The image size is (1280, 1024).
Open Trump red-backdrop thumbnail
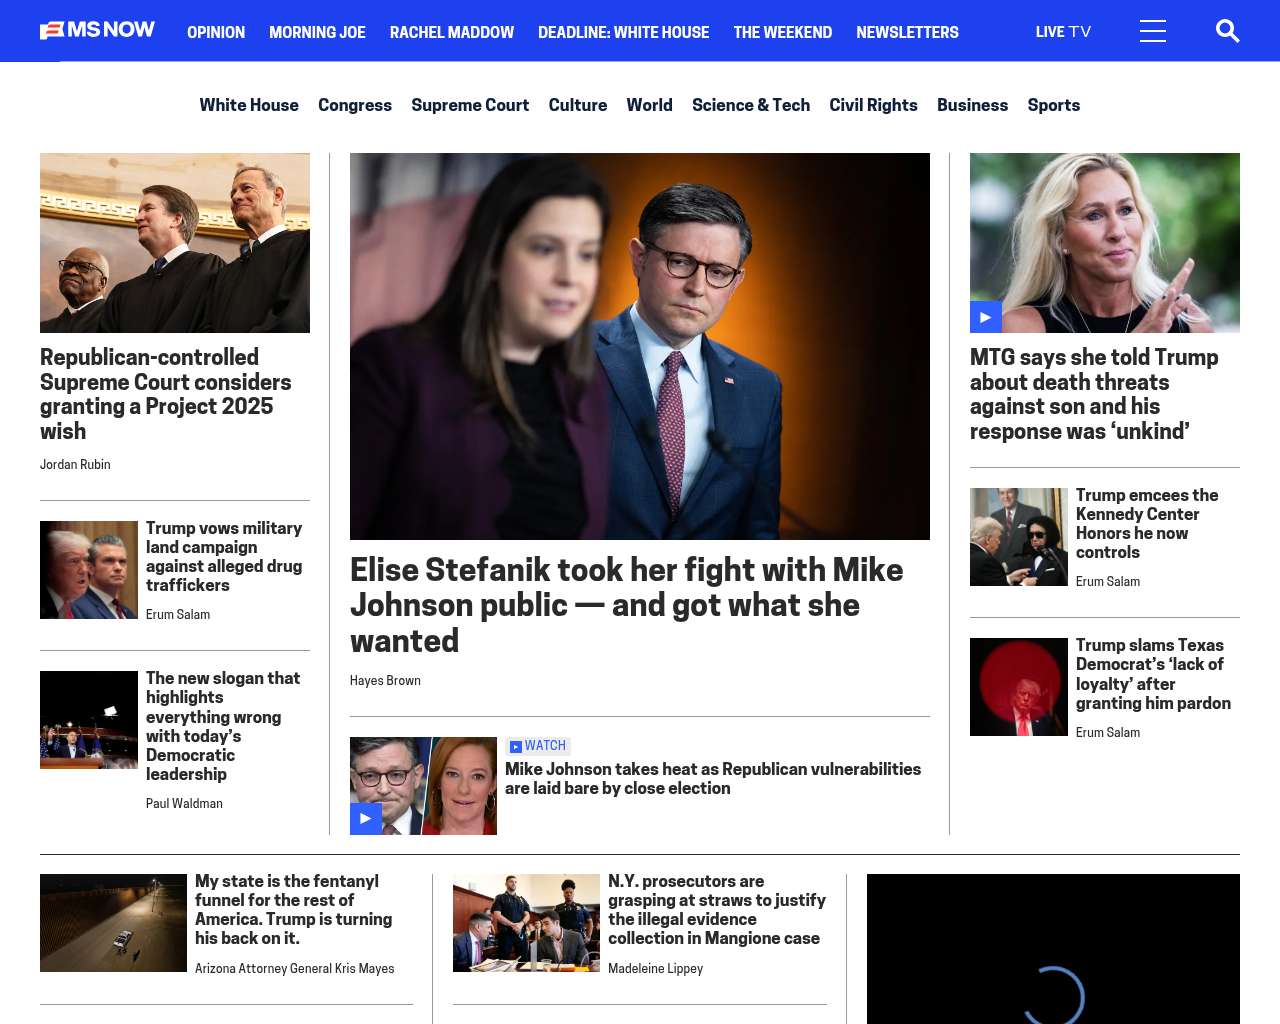(x=1019, y=687)
